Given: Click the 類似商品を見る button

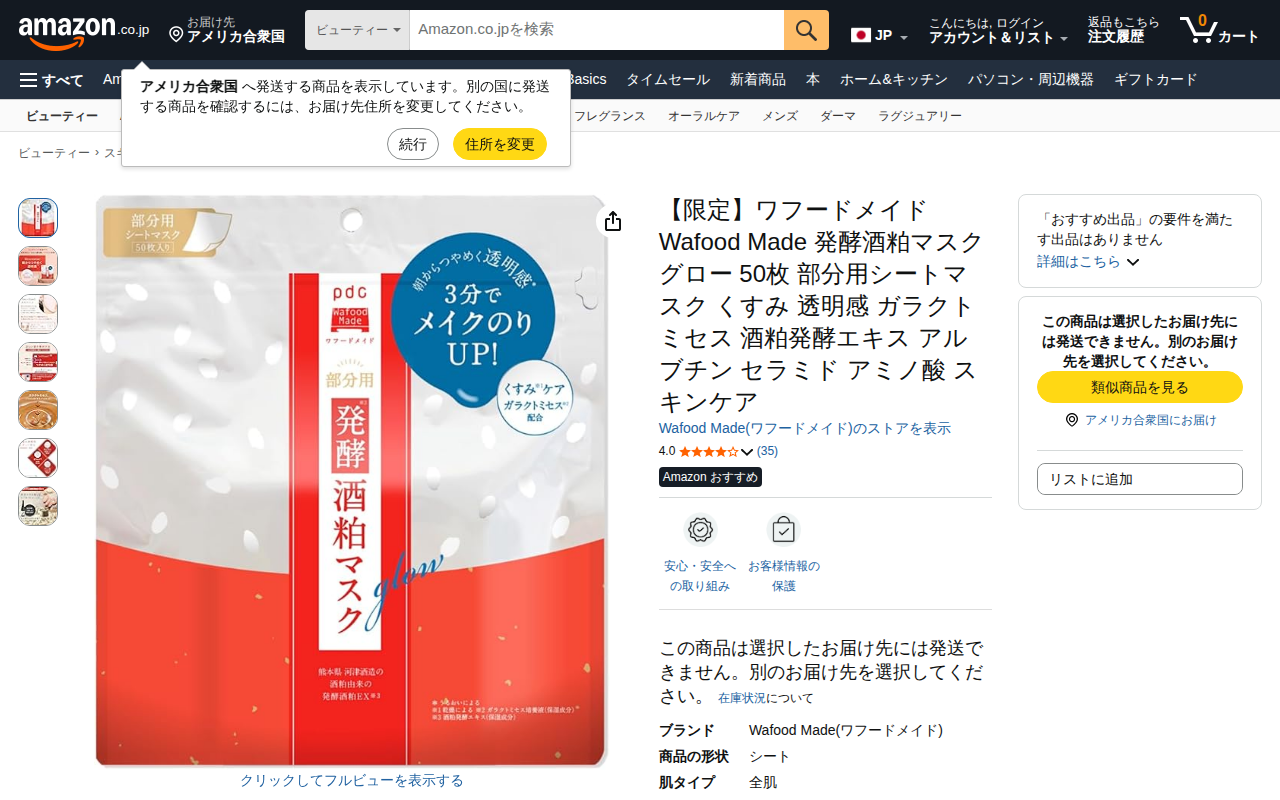Looking at the screenshot, I should tap(1140, 387).
